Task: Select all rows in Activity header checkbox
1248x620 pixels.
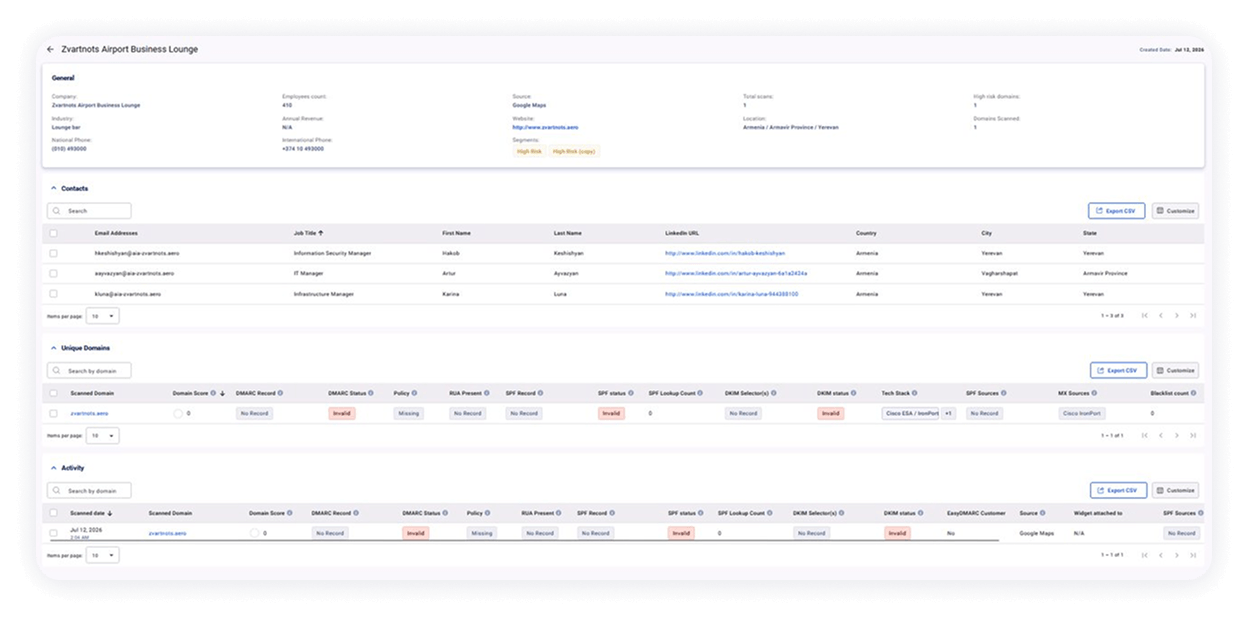Action: 54,513
